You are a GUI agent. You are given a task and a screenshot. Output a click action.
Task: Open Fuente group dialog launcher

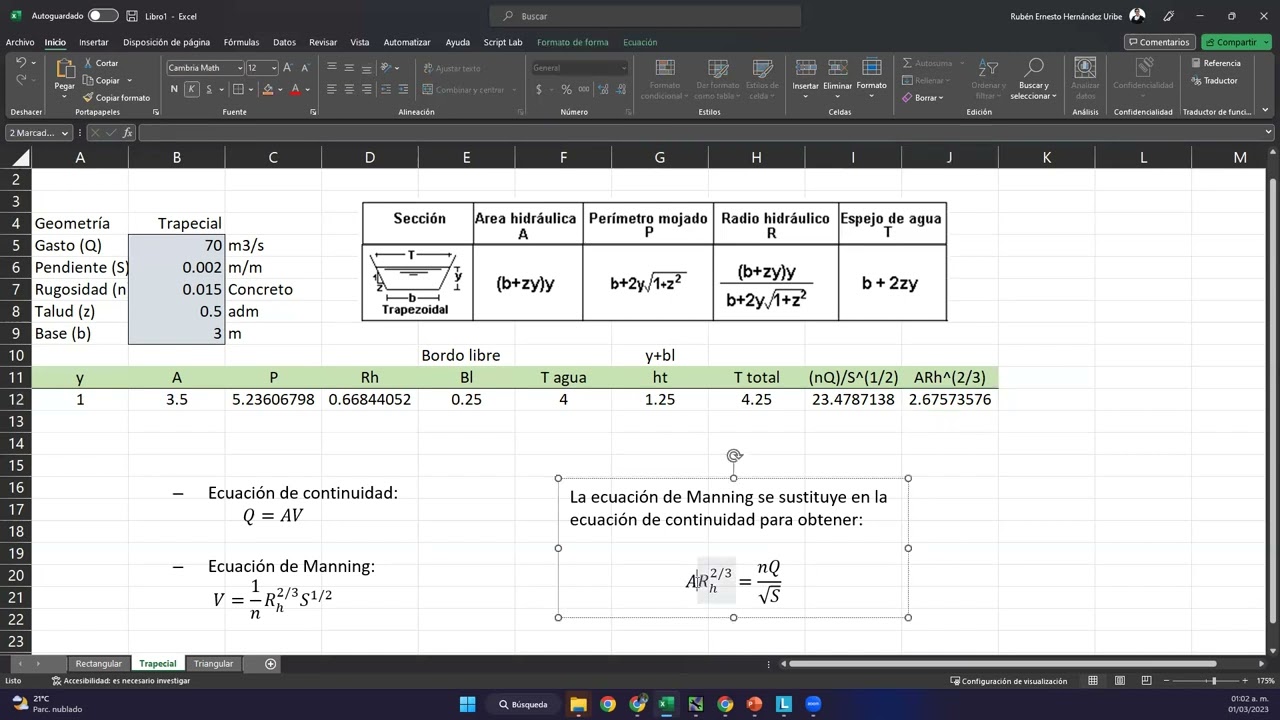(312, 112)
